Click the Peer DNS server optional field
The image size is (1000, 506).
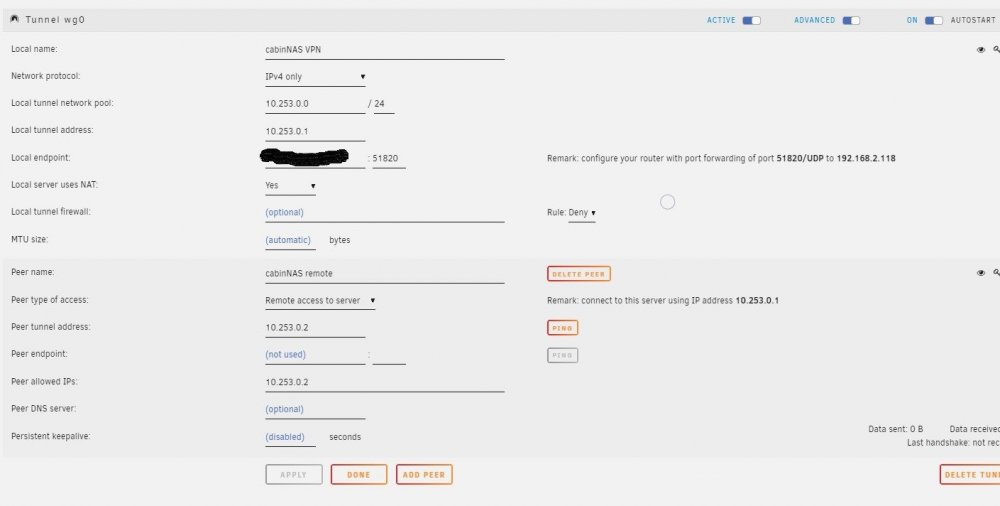tap(315, 410)
